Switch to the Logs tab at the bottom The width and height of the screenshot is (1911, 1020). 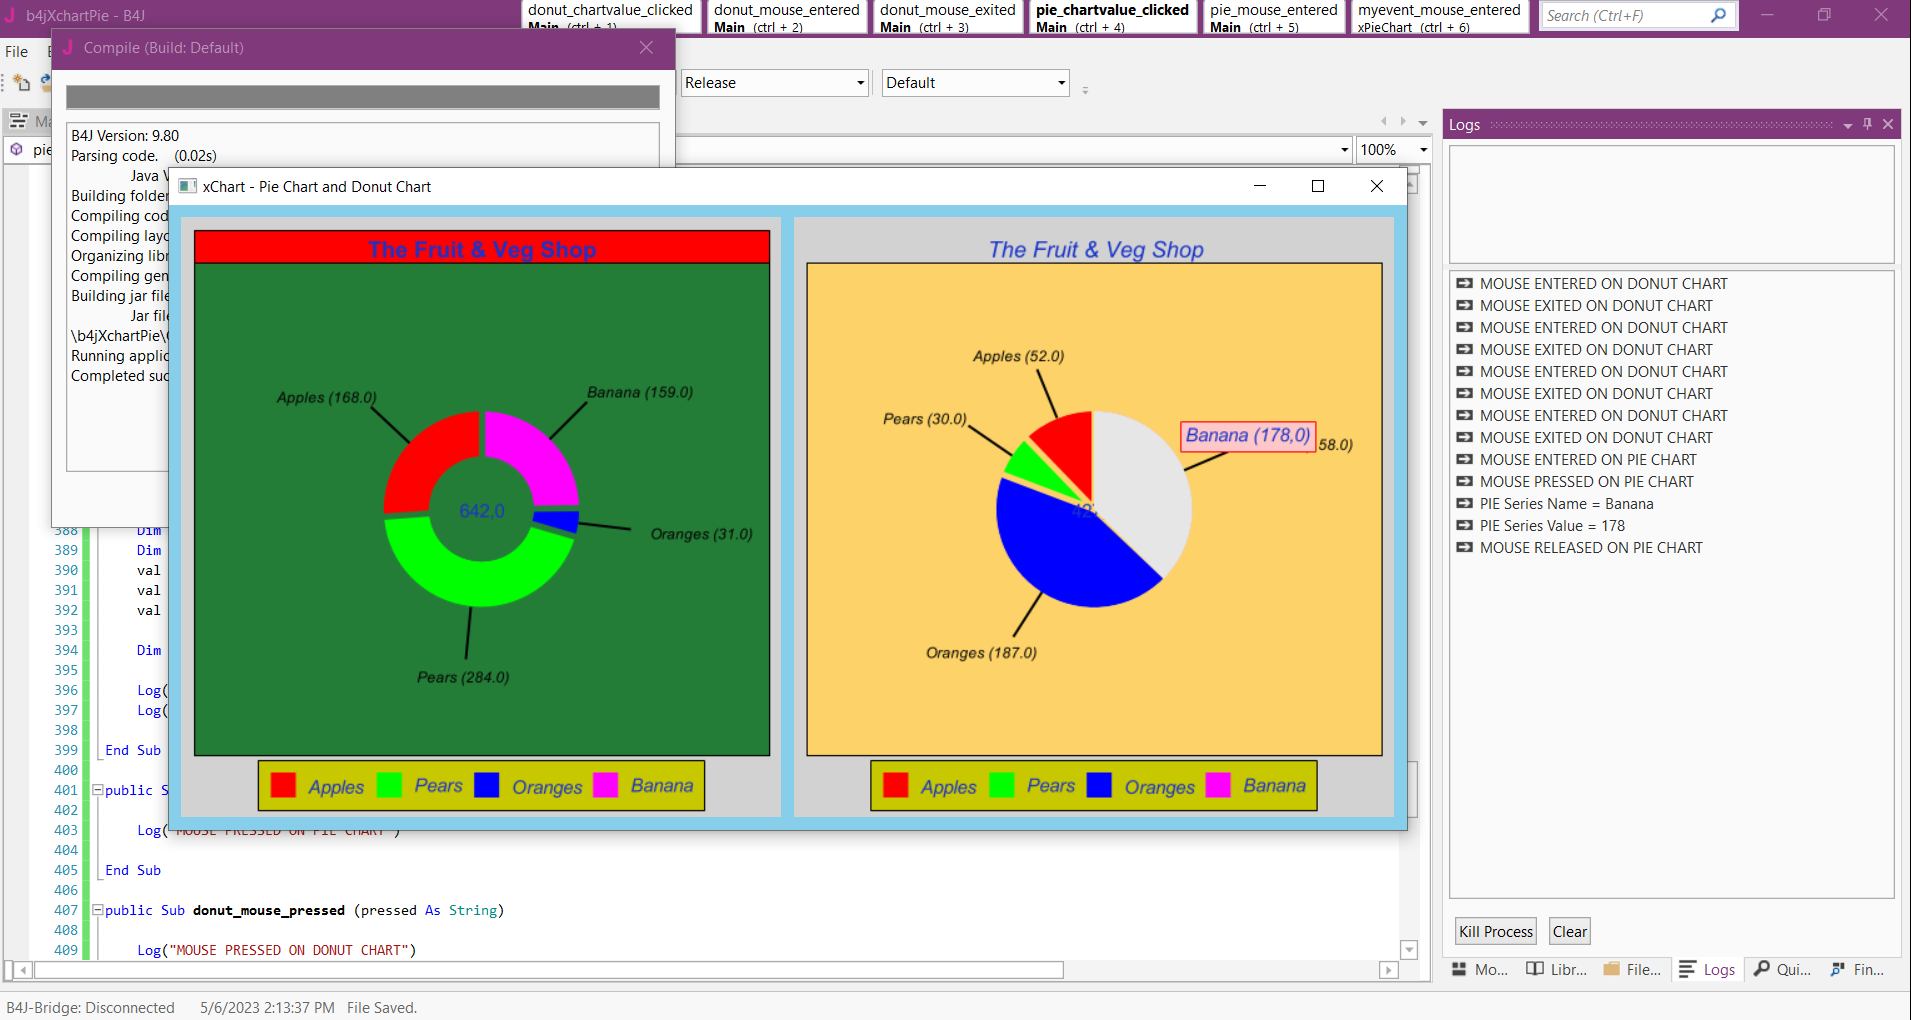pos(1707,969)
